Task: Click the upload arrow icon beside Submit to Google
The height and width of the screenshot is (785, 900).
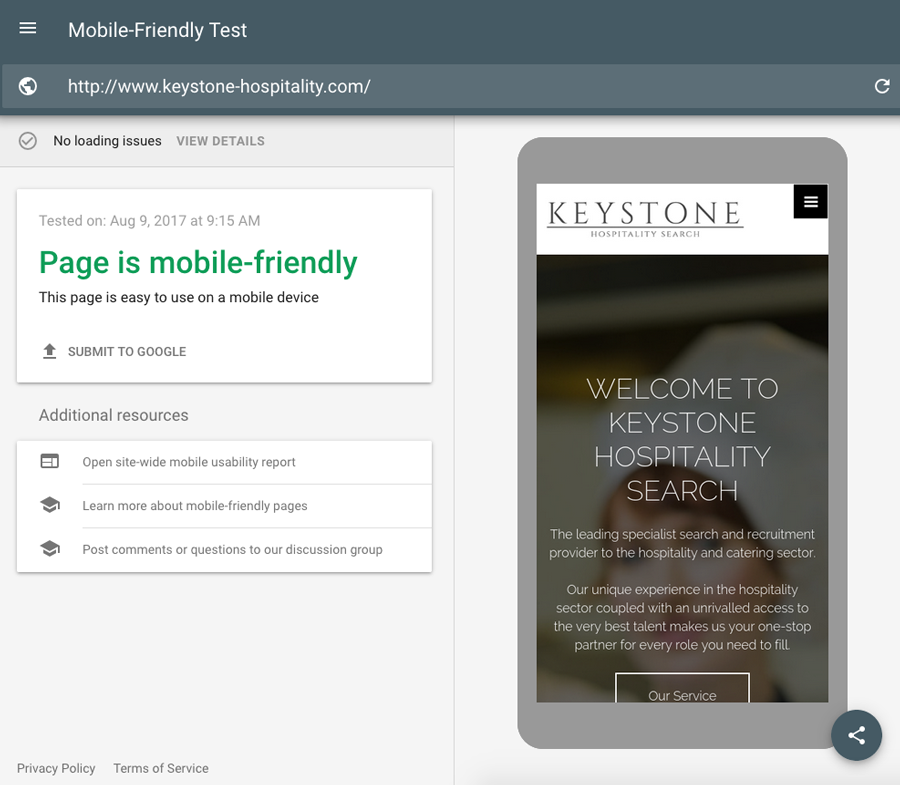Action: (x=49, y=351)
